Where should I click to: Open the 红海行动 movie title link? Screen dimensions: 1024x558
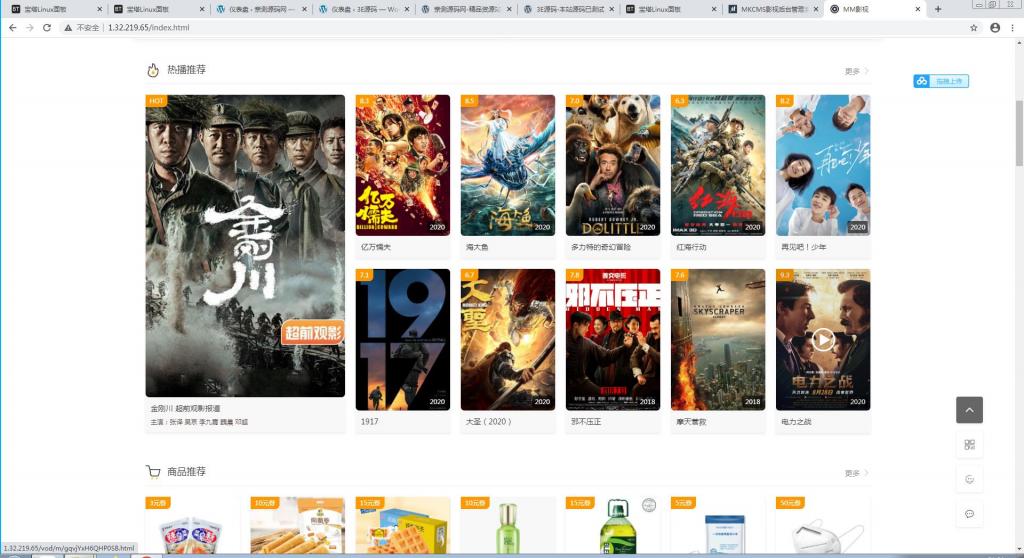690,247
